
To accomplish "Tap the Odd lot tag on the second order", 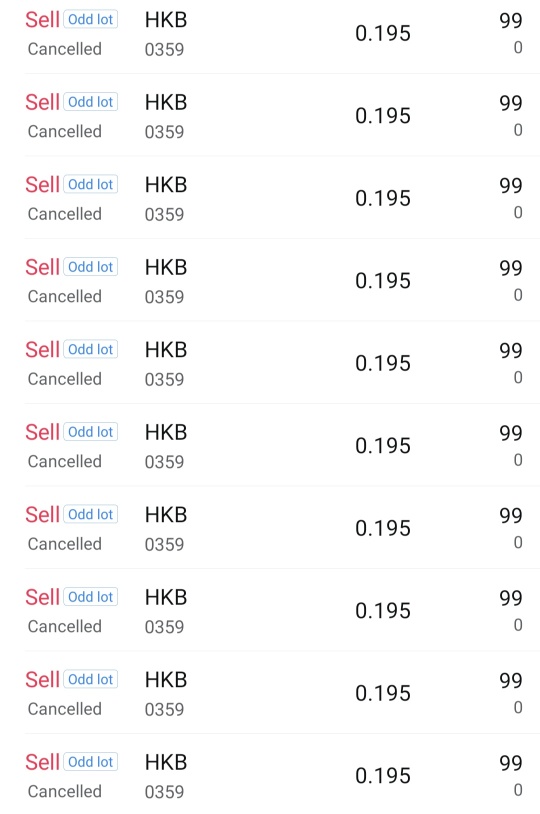I will click(91, 102).
